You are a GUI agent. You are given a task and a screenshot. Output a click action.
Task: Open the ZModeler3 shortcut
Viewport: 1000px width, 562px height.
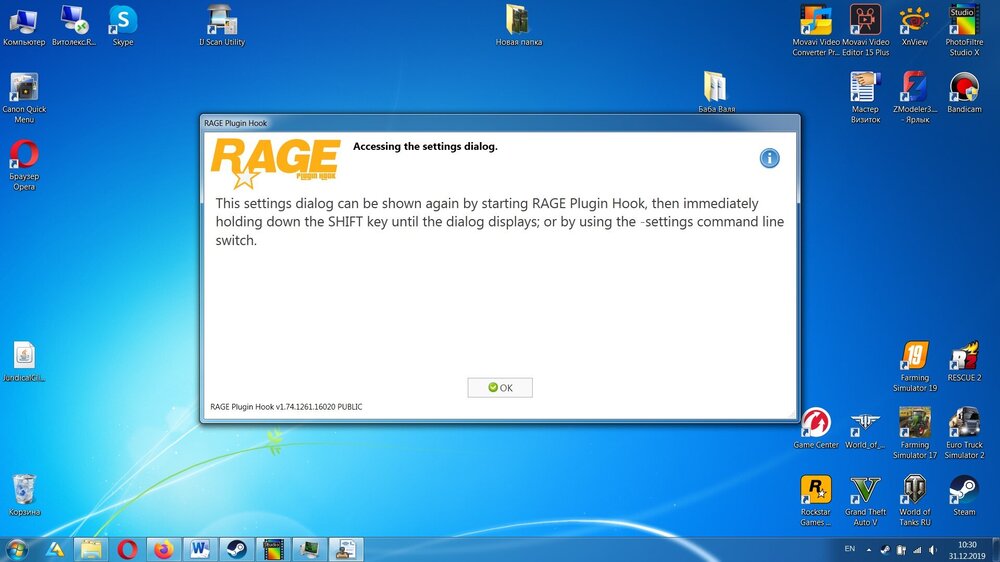915,97
